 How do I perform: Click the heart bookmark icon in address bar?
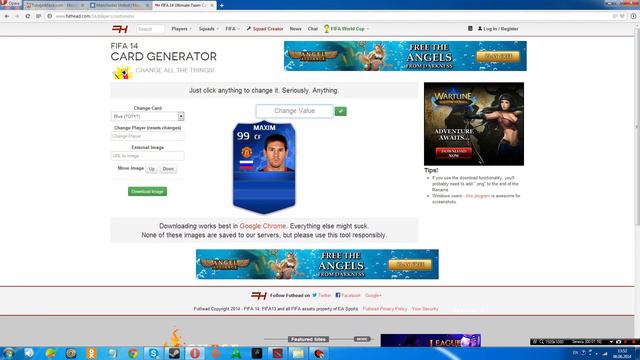pos(622,16)
